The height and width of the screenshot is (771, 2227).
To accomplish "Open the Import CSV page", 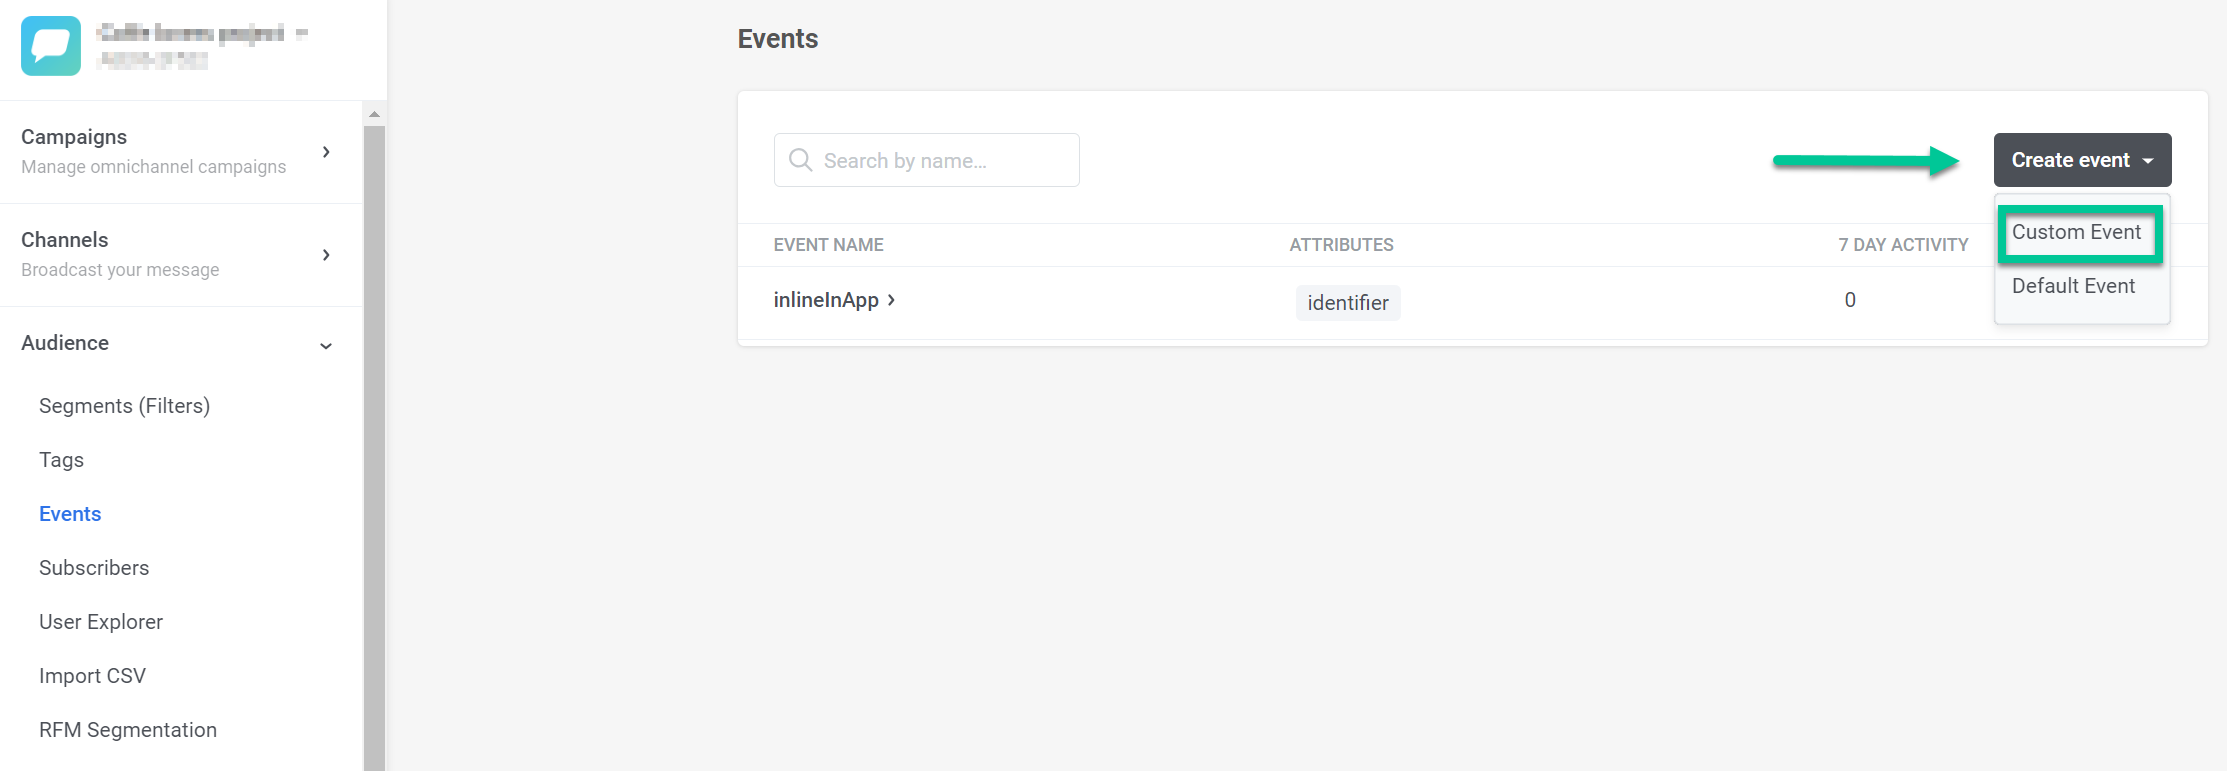I will [92, 676].
